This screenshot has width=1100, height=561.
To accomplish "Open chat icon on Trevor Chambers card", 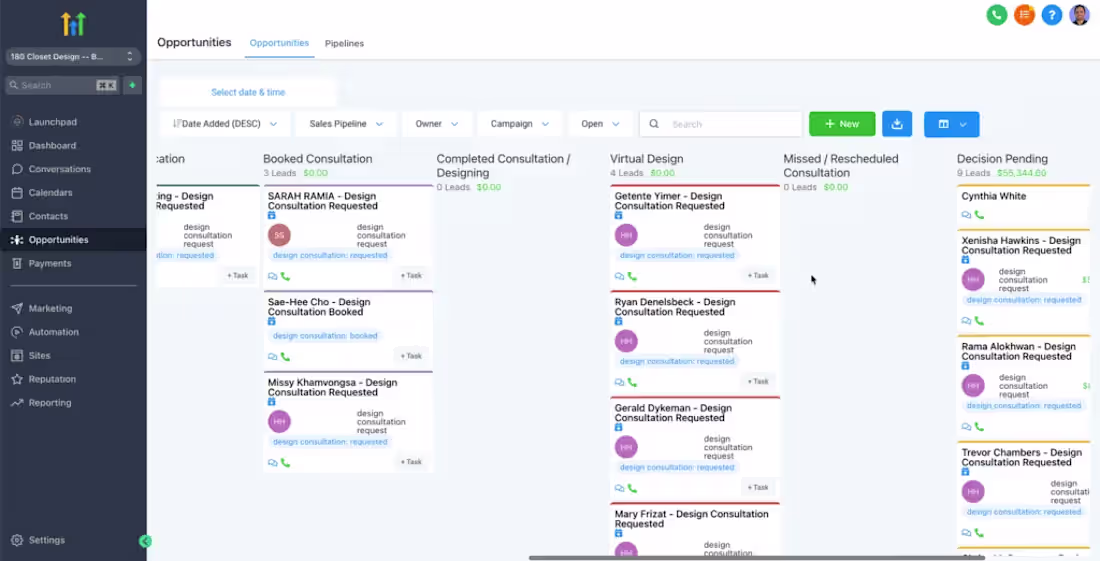I will coord(966,533).
